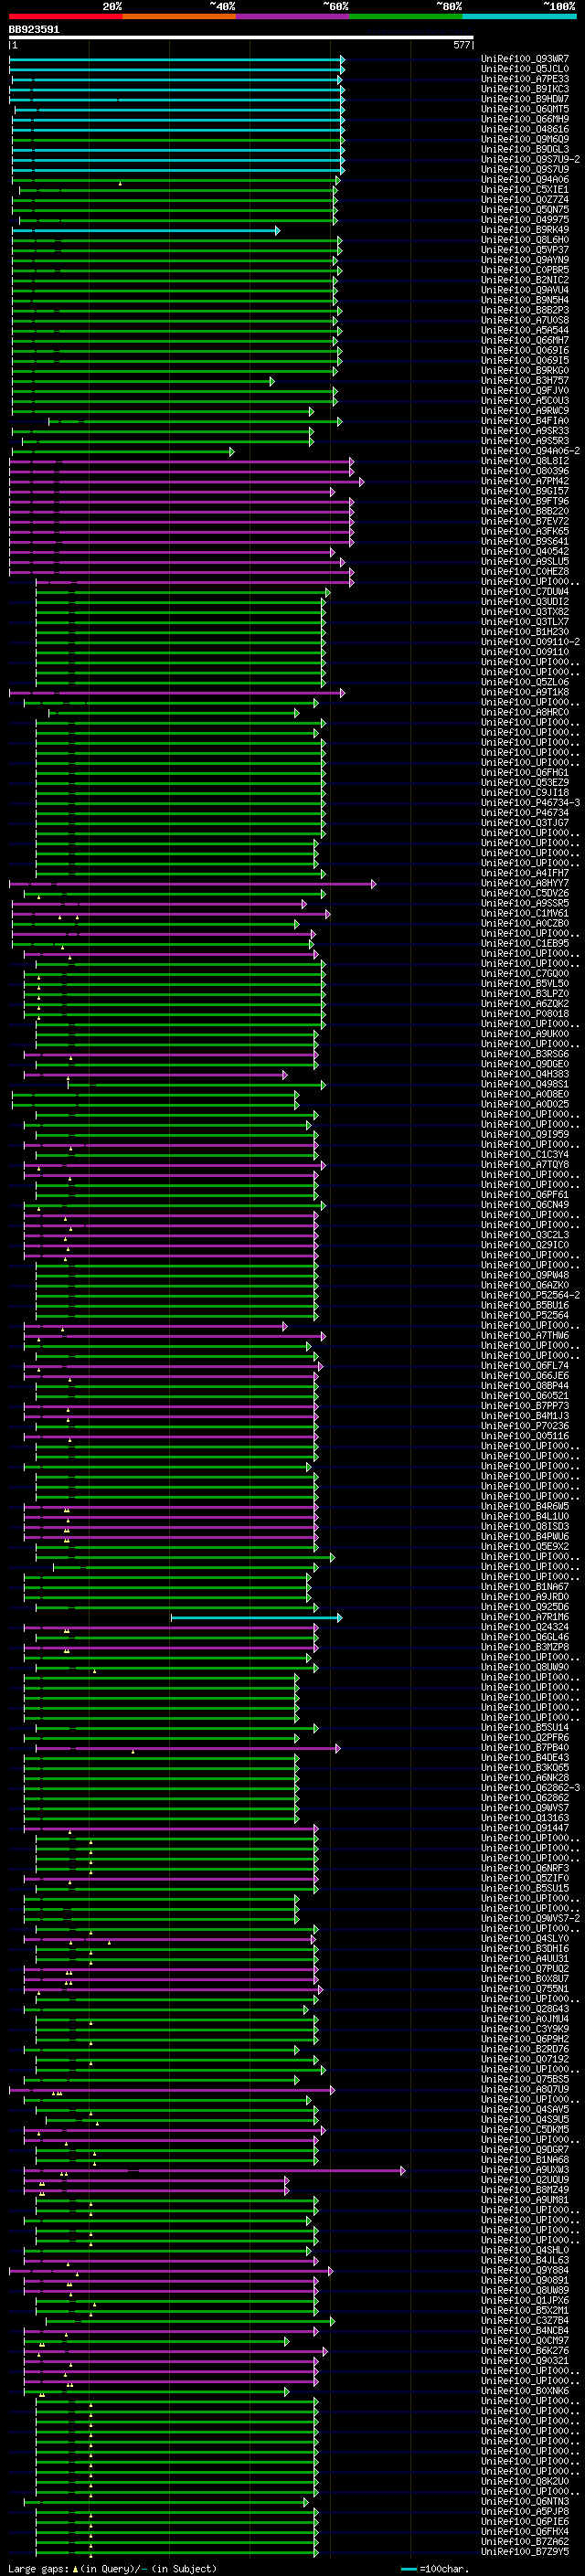Select the UniRef100_Q66MH9 hit label
Viewport: 585px width, 2576px height.
525,119
